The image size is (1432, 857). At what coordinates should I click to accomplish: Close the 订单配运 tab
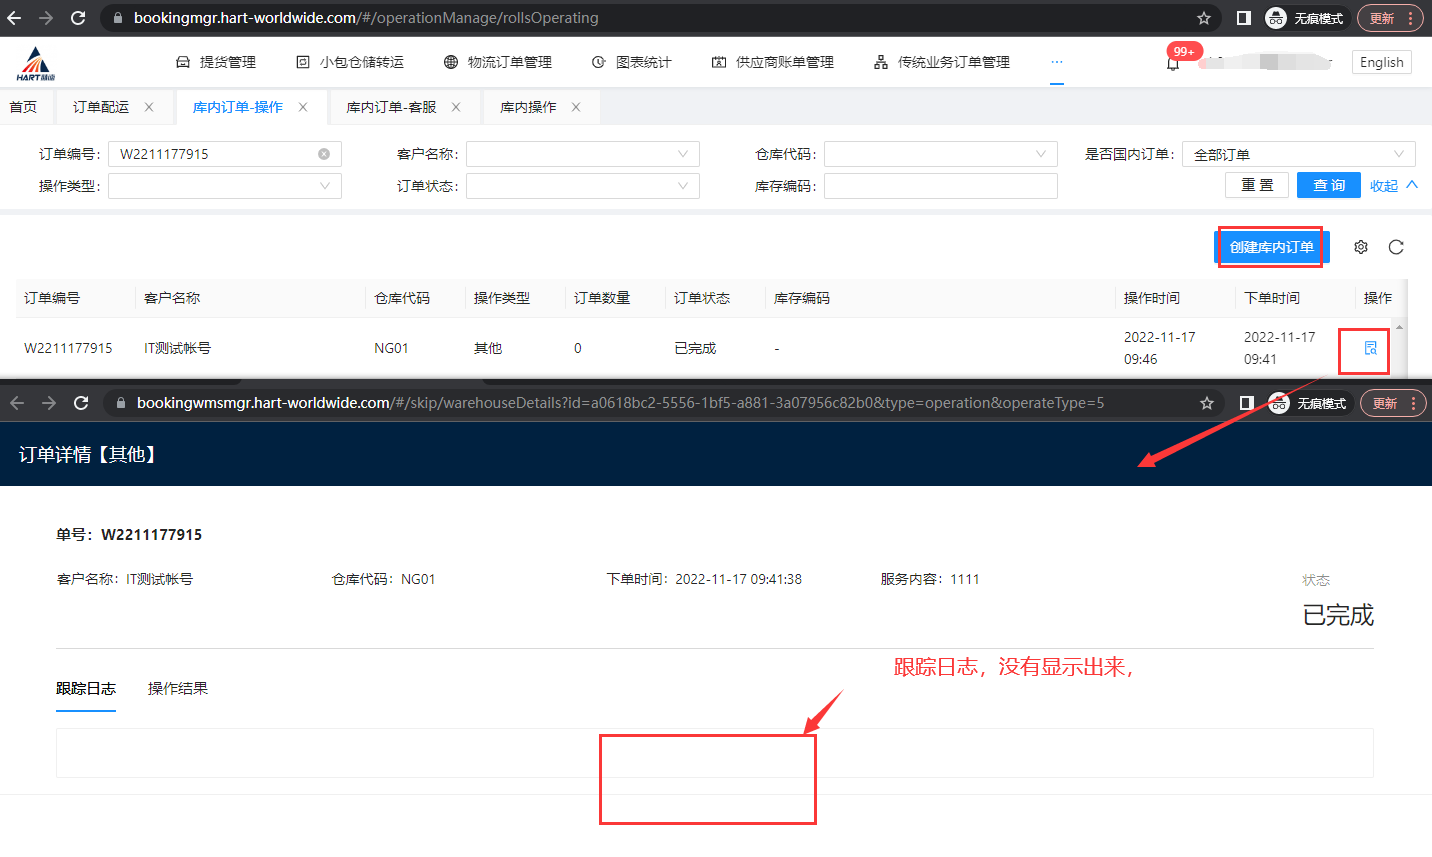tap(149, 107)
